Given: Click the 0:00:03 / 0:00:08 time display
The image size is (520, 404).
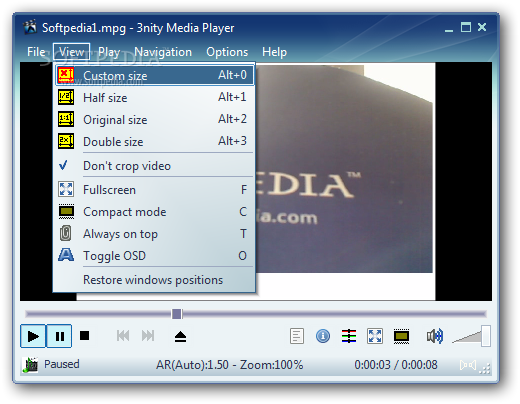Looking at the screenshot, I should coord(396,365).
